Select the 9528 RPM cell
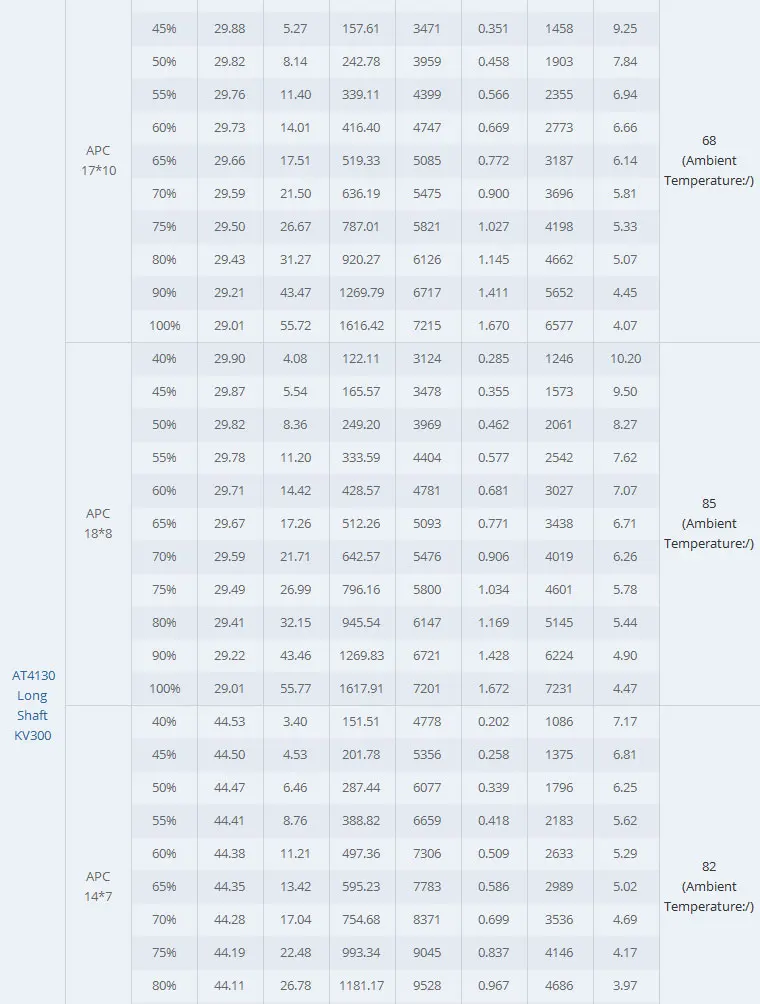 427,985
